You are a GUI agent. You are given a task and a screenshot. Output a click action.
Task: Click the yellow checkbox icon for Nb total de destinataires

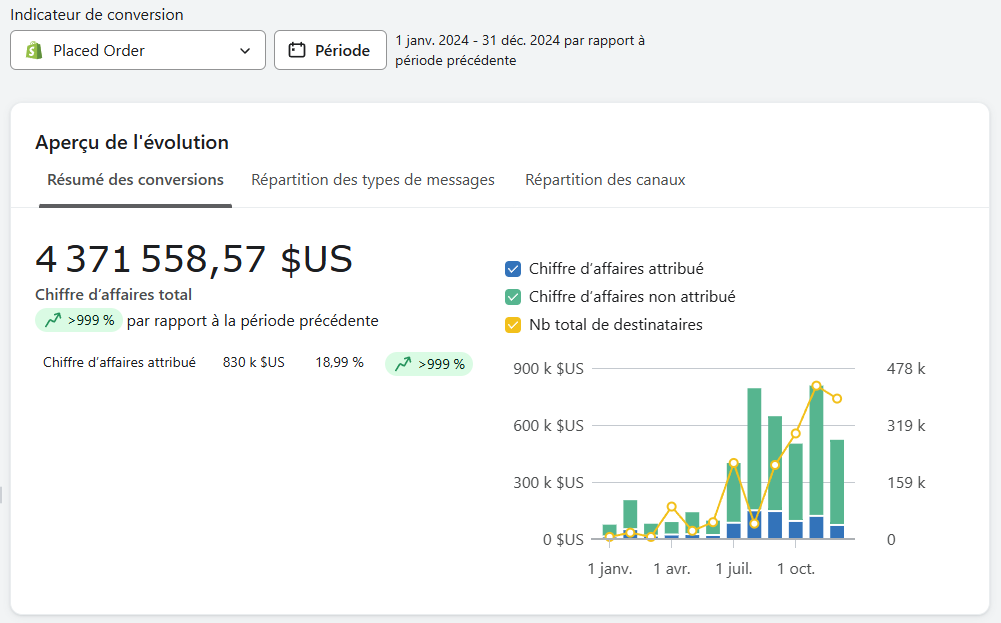click(x=514, y=324)
